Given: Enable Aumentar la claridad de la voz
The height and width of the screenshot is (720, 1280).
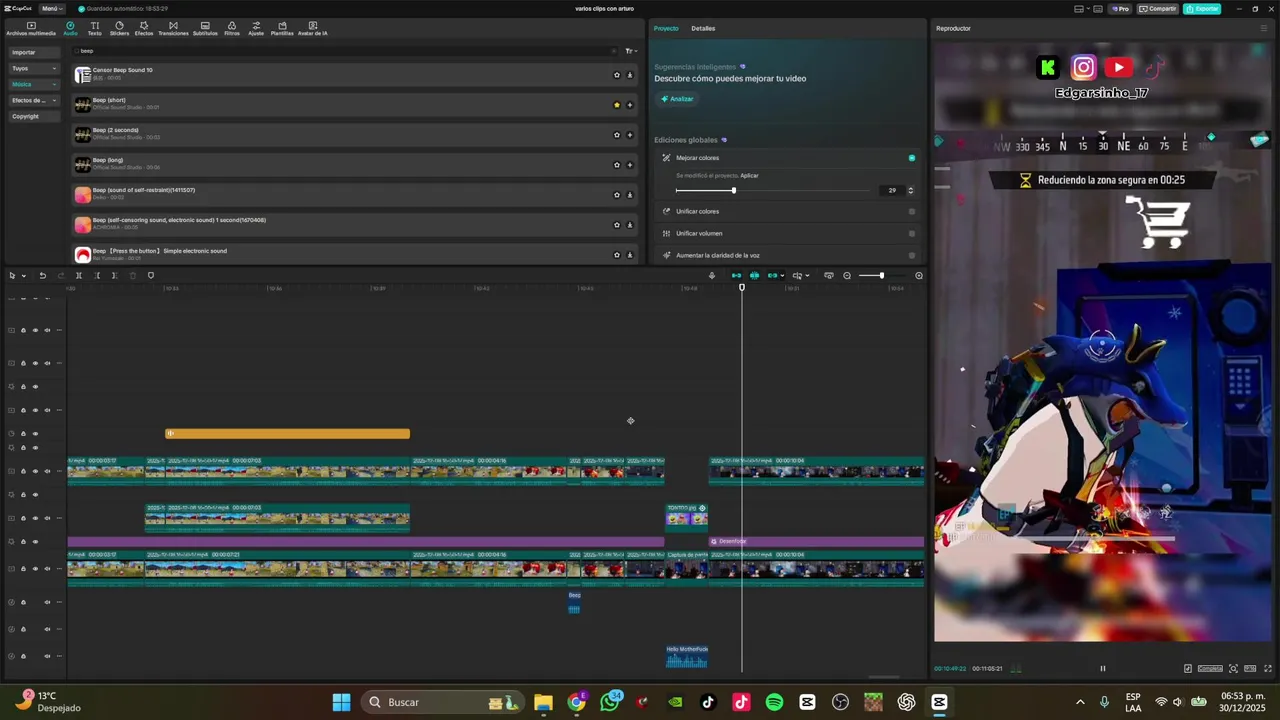Looking at the screenshot, I should (912, 255).
